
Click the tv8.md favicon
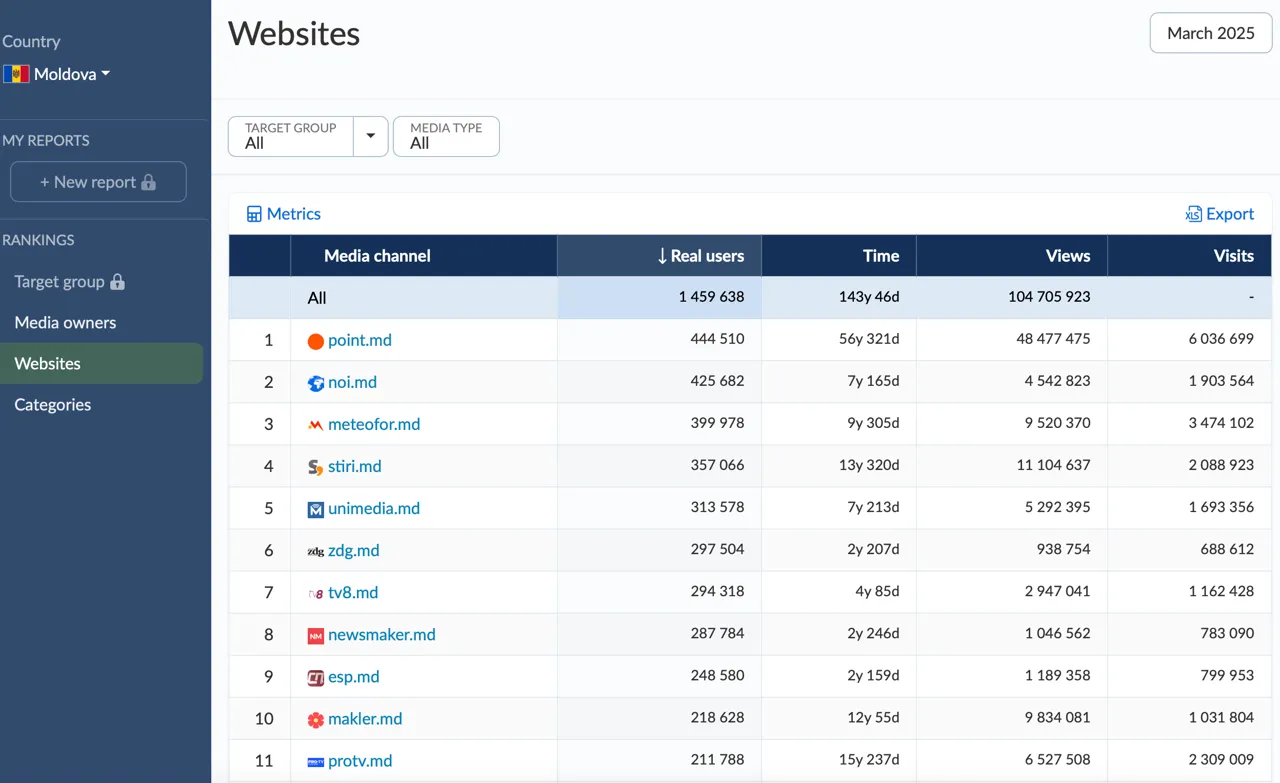click(316, 593)
